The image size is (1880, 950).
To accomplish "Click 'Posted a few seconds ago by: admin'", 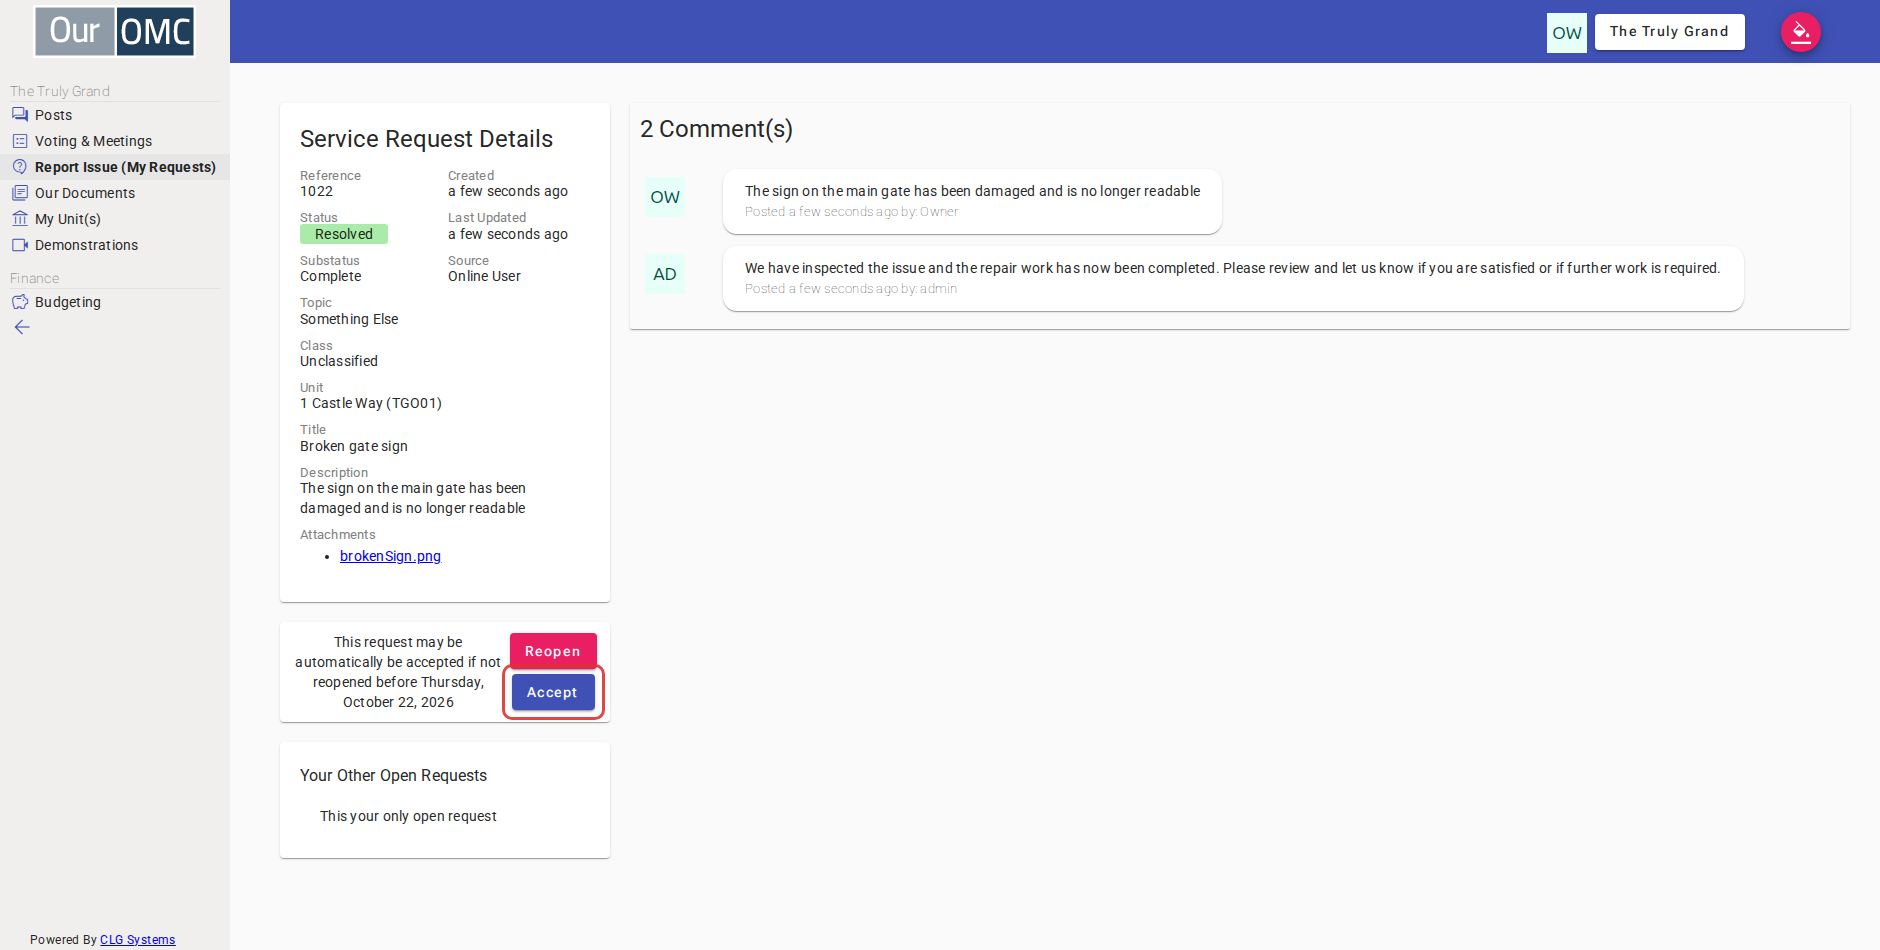I will tap(851, 289).
